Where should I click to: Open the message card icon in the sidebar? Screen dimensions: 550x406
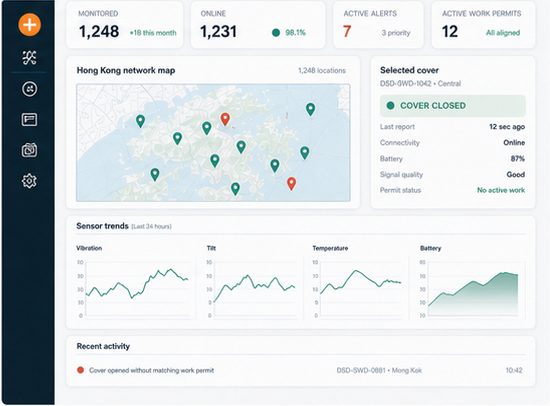click(29, 120)
